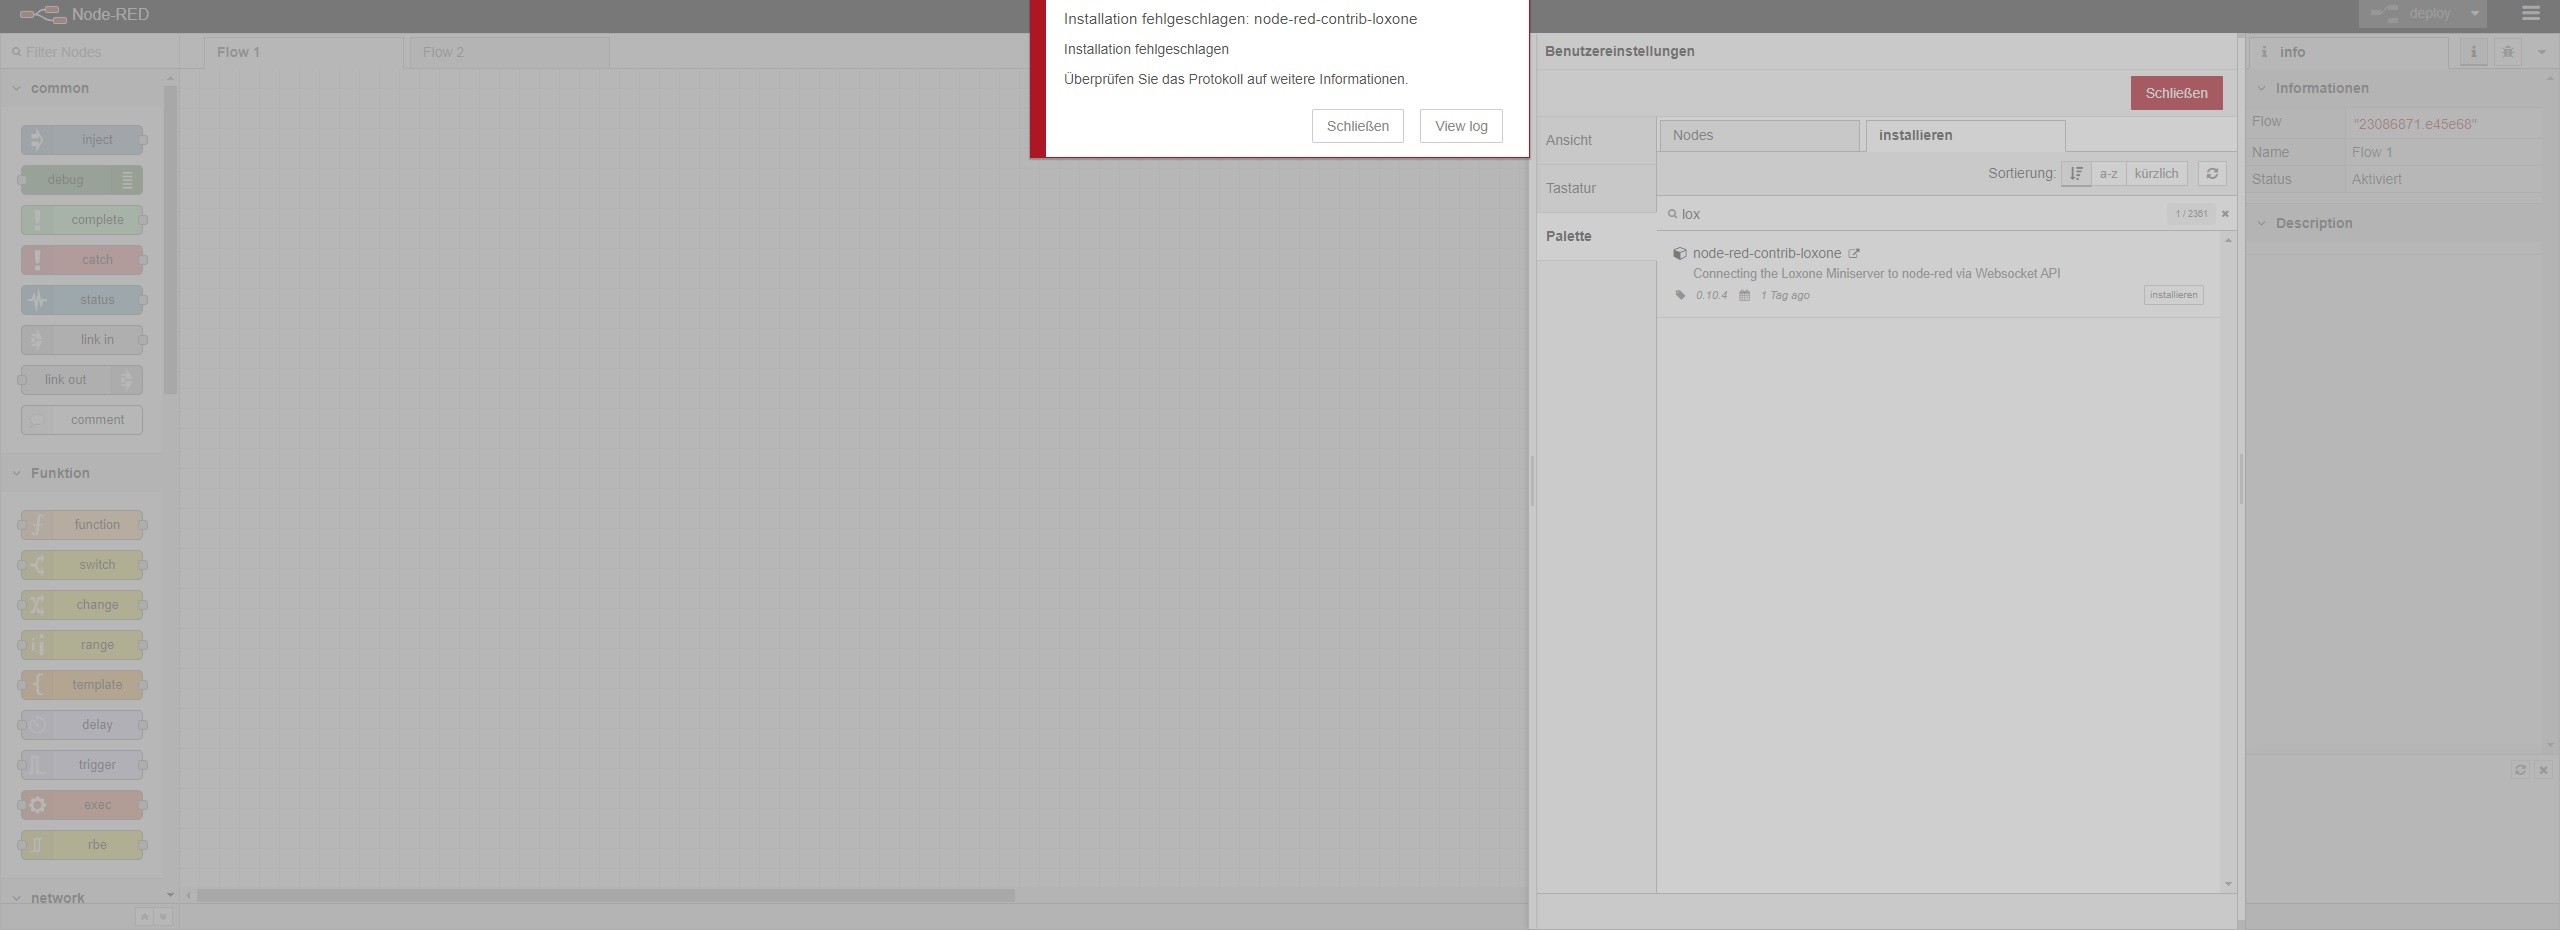Toggle the debug node's output button
The width and height of the screenshot is (2560, 930).
(127, 180)
